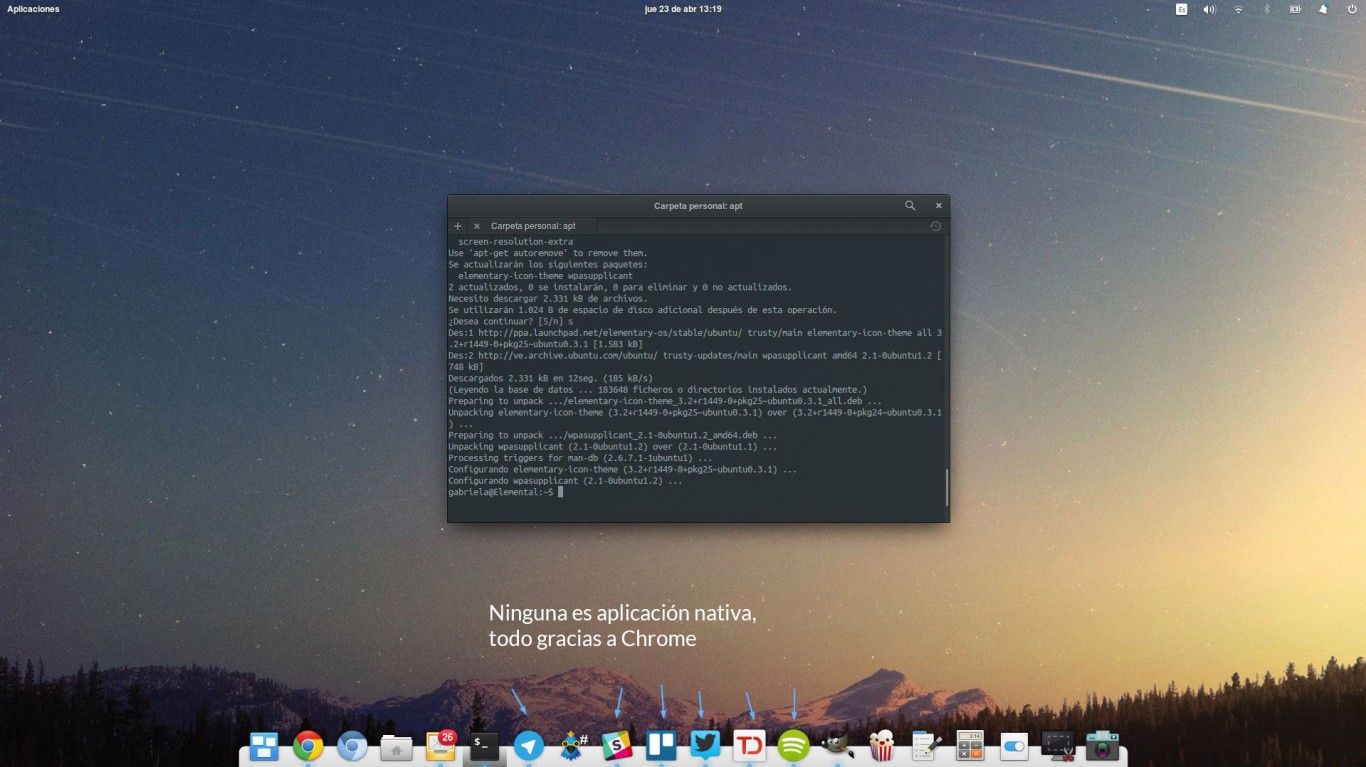Select the 'Carpeta personal: apt' tab

point(533,226)
